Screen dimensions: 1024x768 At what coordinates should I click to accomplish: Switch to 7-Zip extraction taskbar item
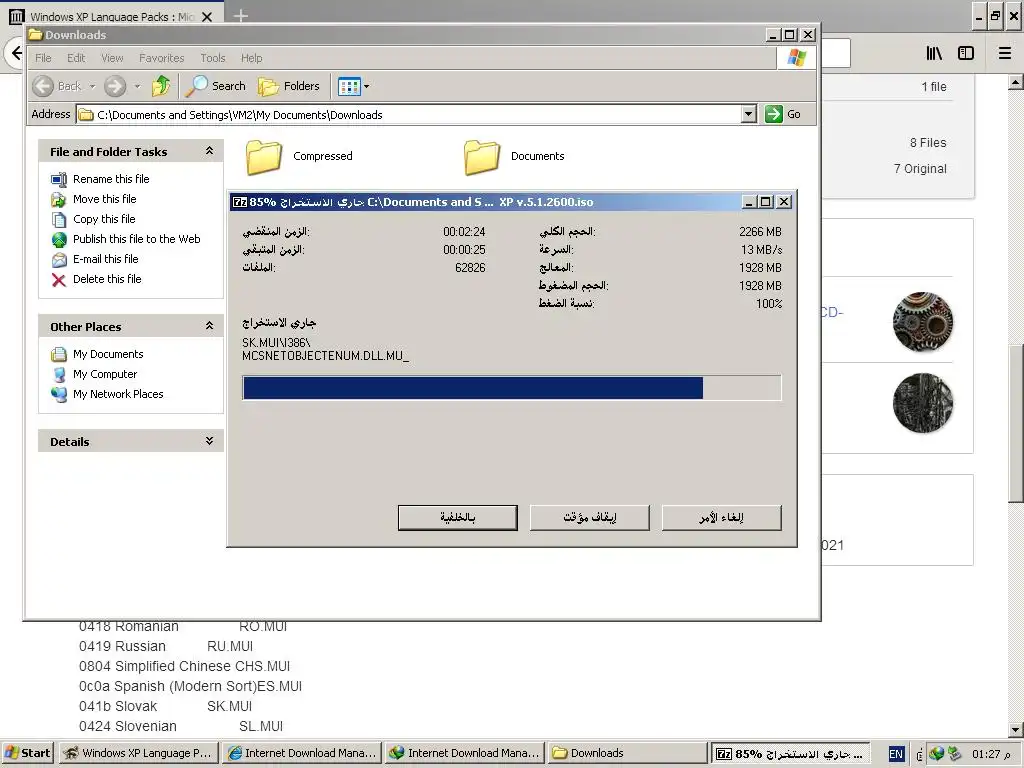click(791, 754)
